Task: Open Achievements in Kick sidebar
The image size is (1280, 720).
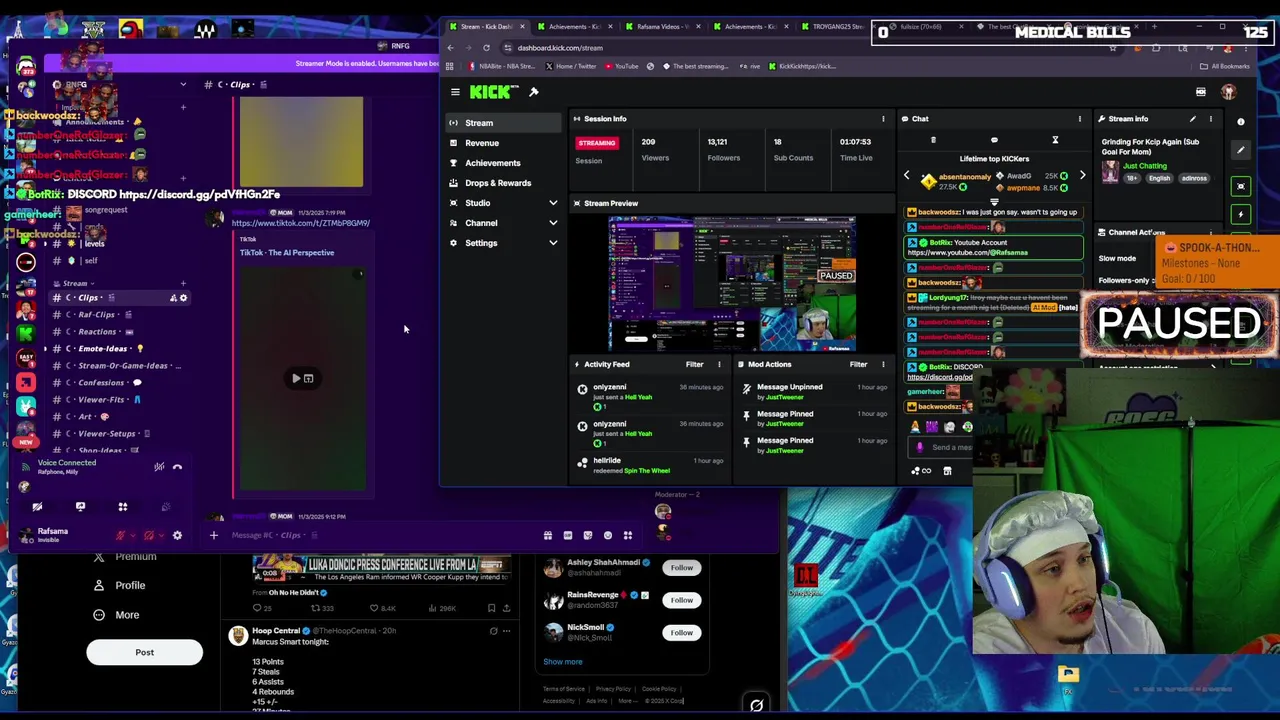Action: click(x=504, y=163)
